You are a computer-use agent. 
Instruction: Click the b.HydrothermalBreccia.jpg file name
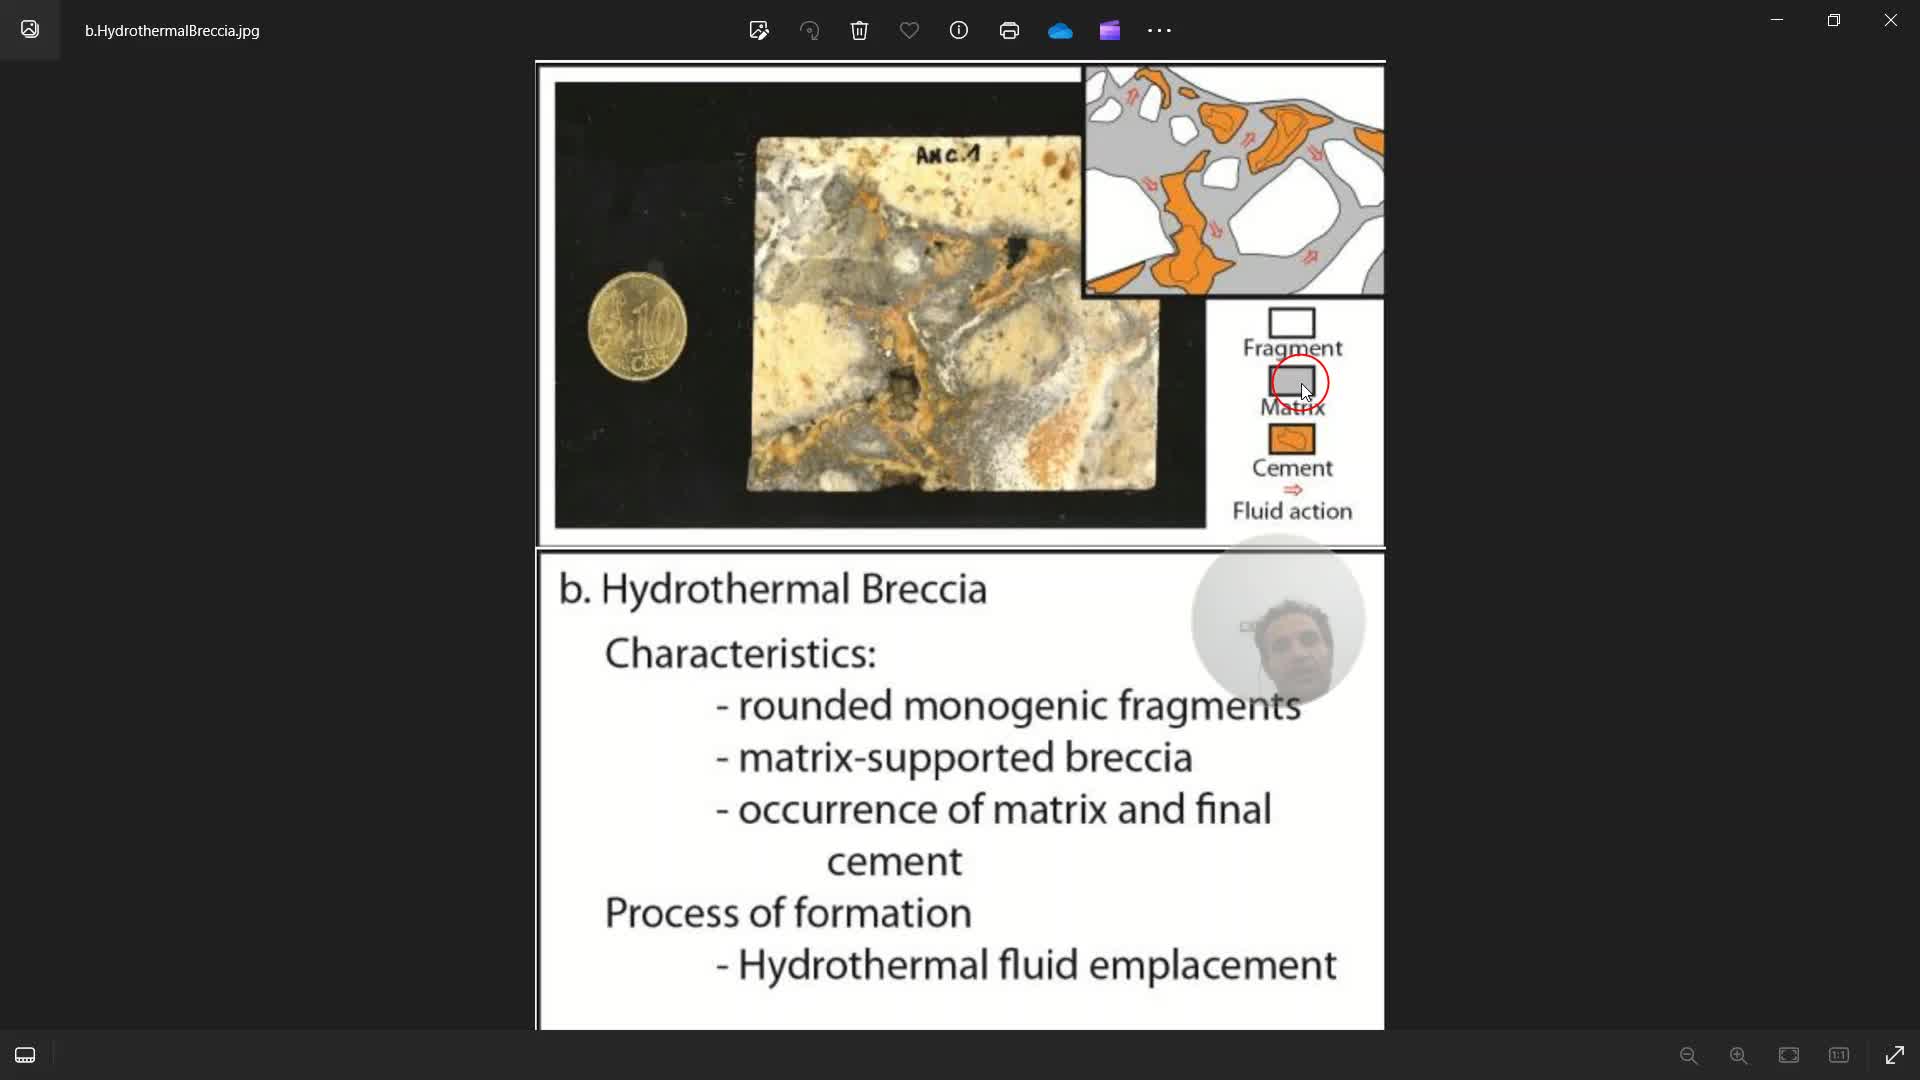pos(172,31)
